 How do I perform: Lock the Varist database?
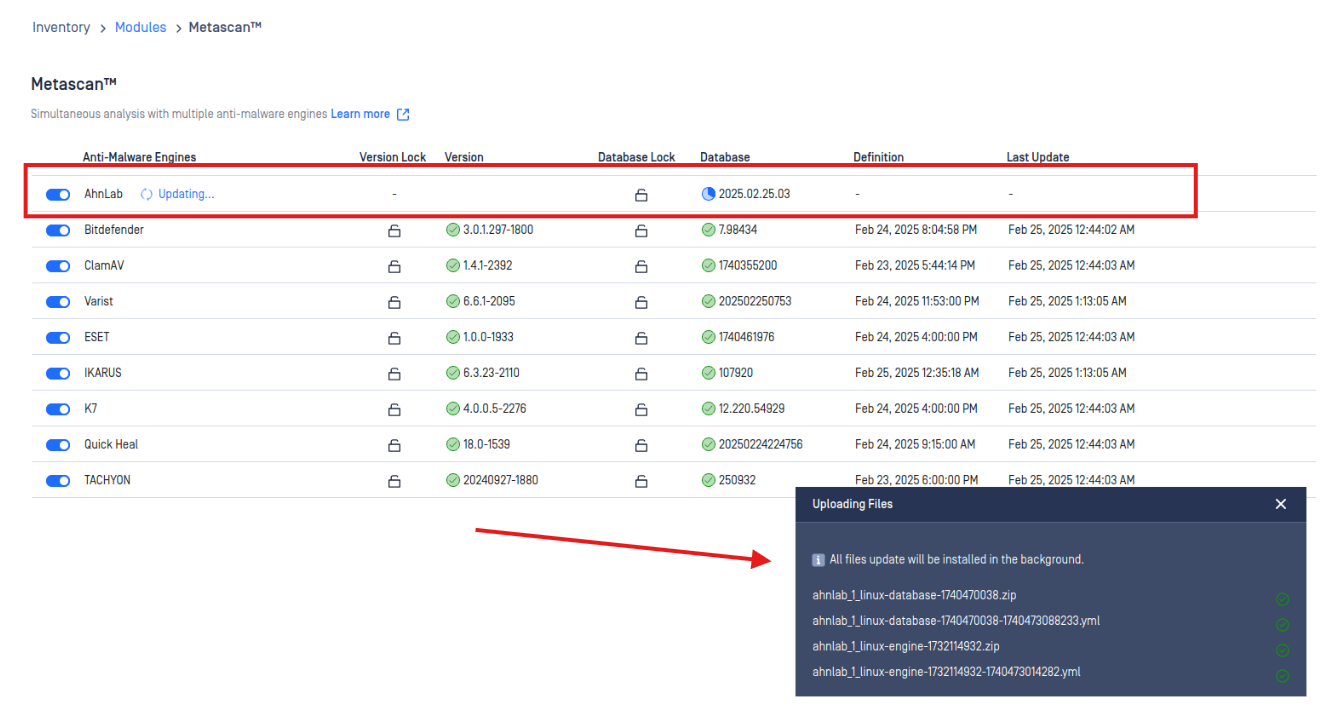click(641, 302)
